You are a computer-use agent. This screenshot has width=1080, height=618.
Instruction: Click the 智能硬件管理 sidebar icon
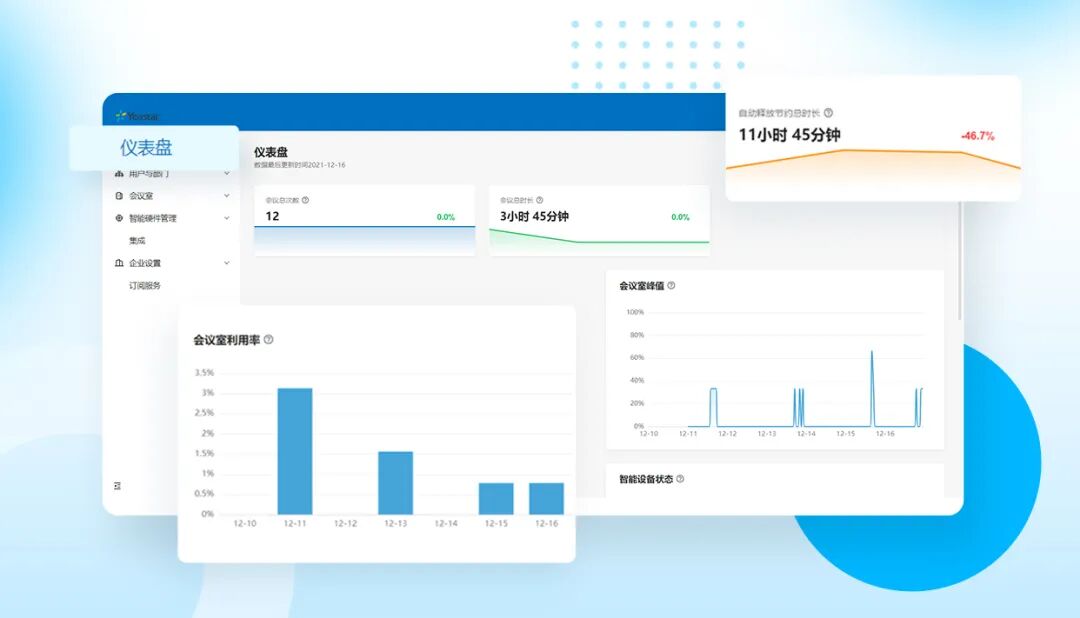click(x=119, y=218)
